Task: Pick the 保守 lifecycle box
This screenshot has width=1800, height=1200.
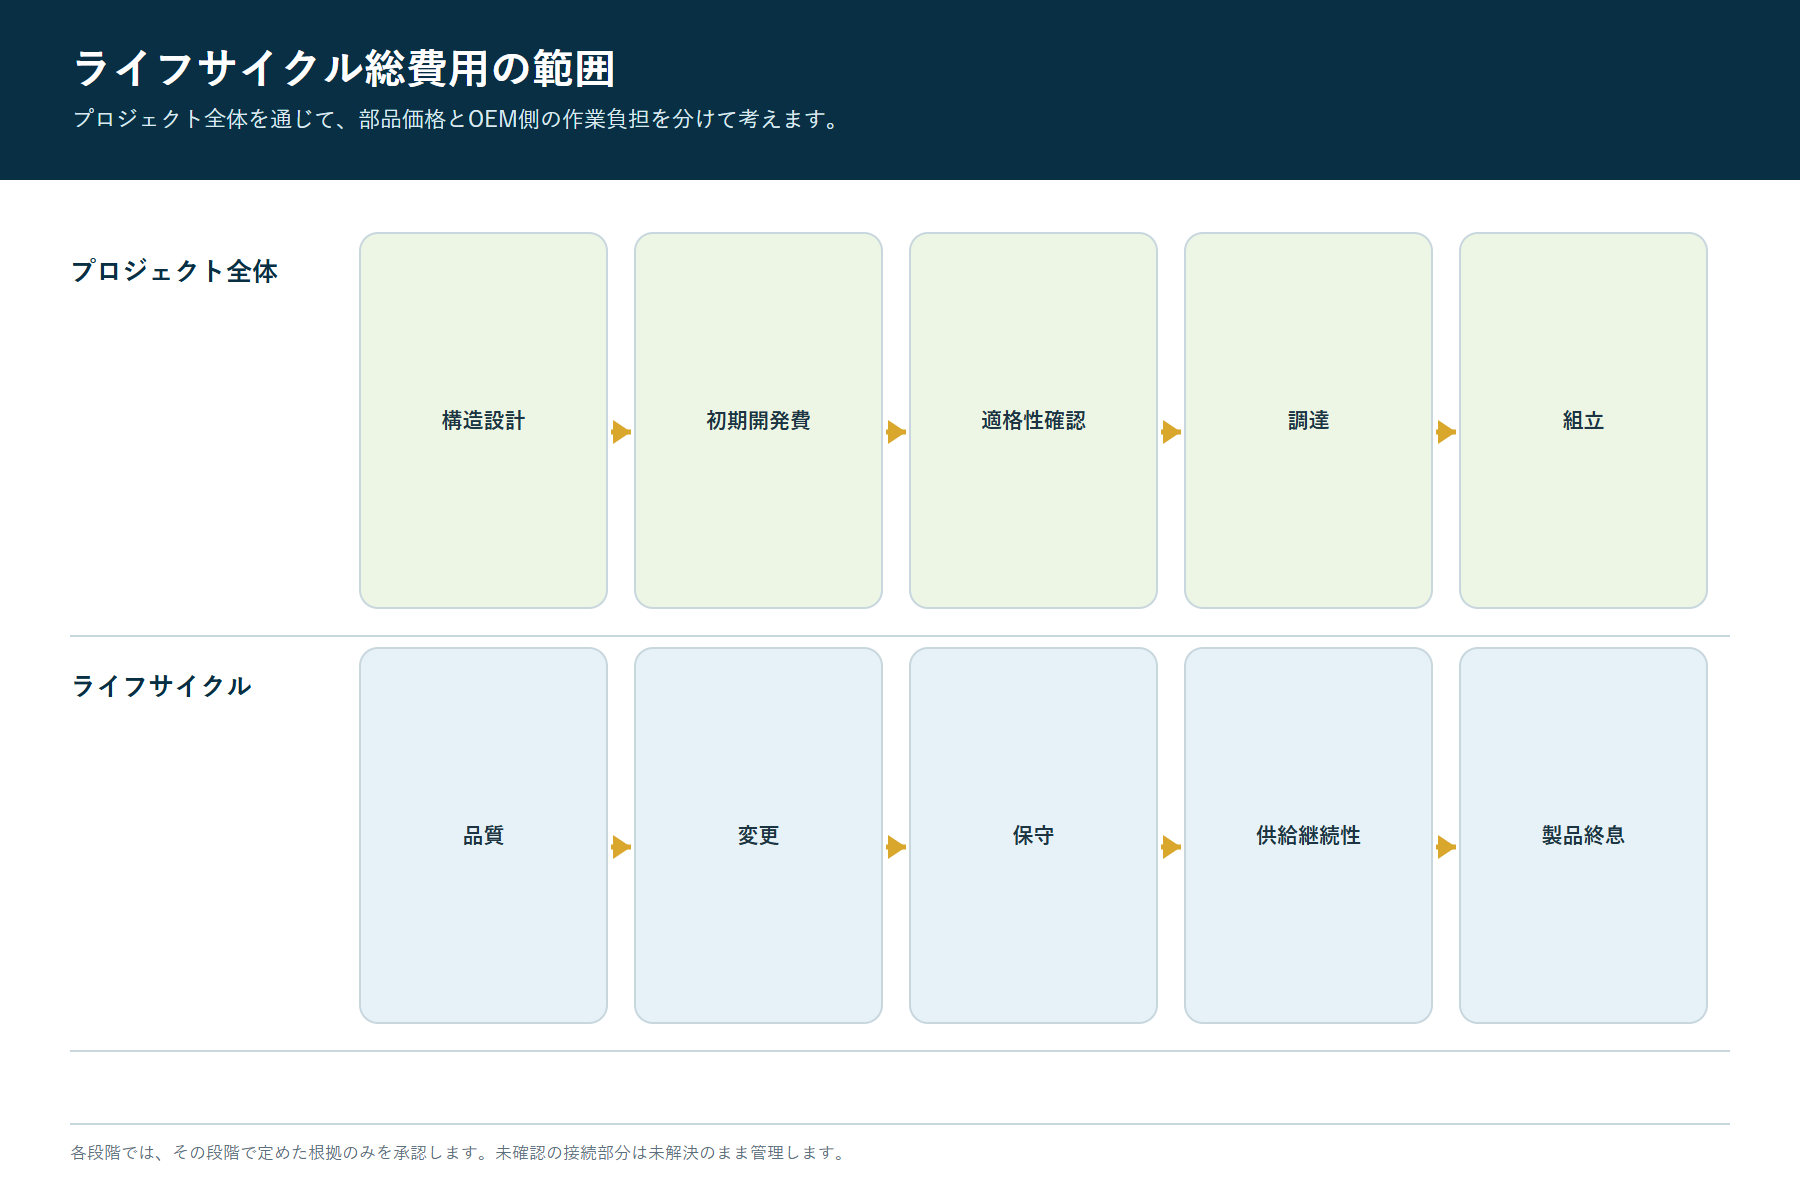Action: click(1033, 835)
